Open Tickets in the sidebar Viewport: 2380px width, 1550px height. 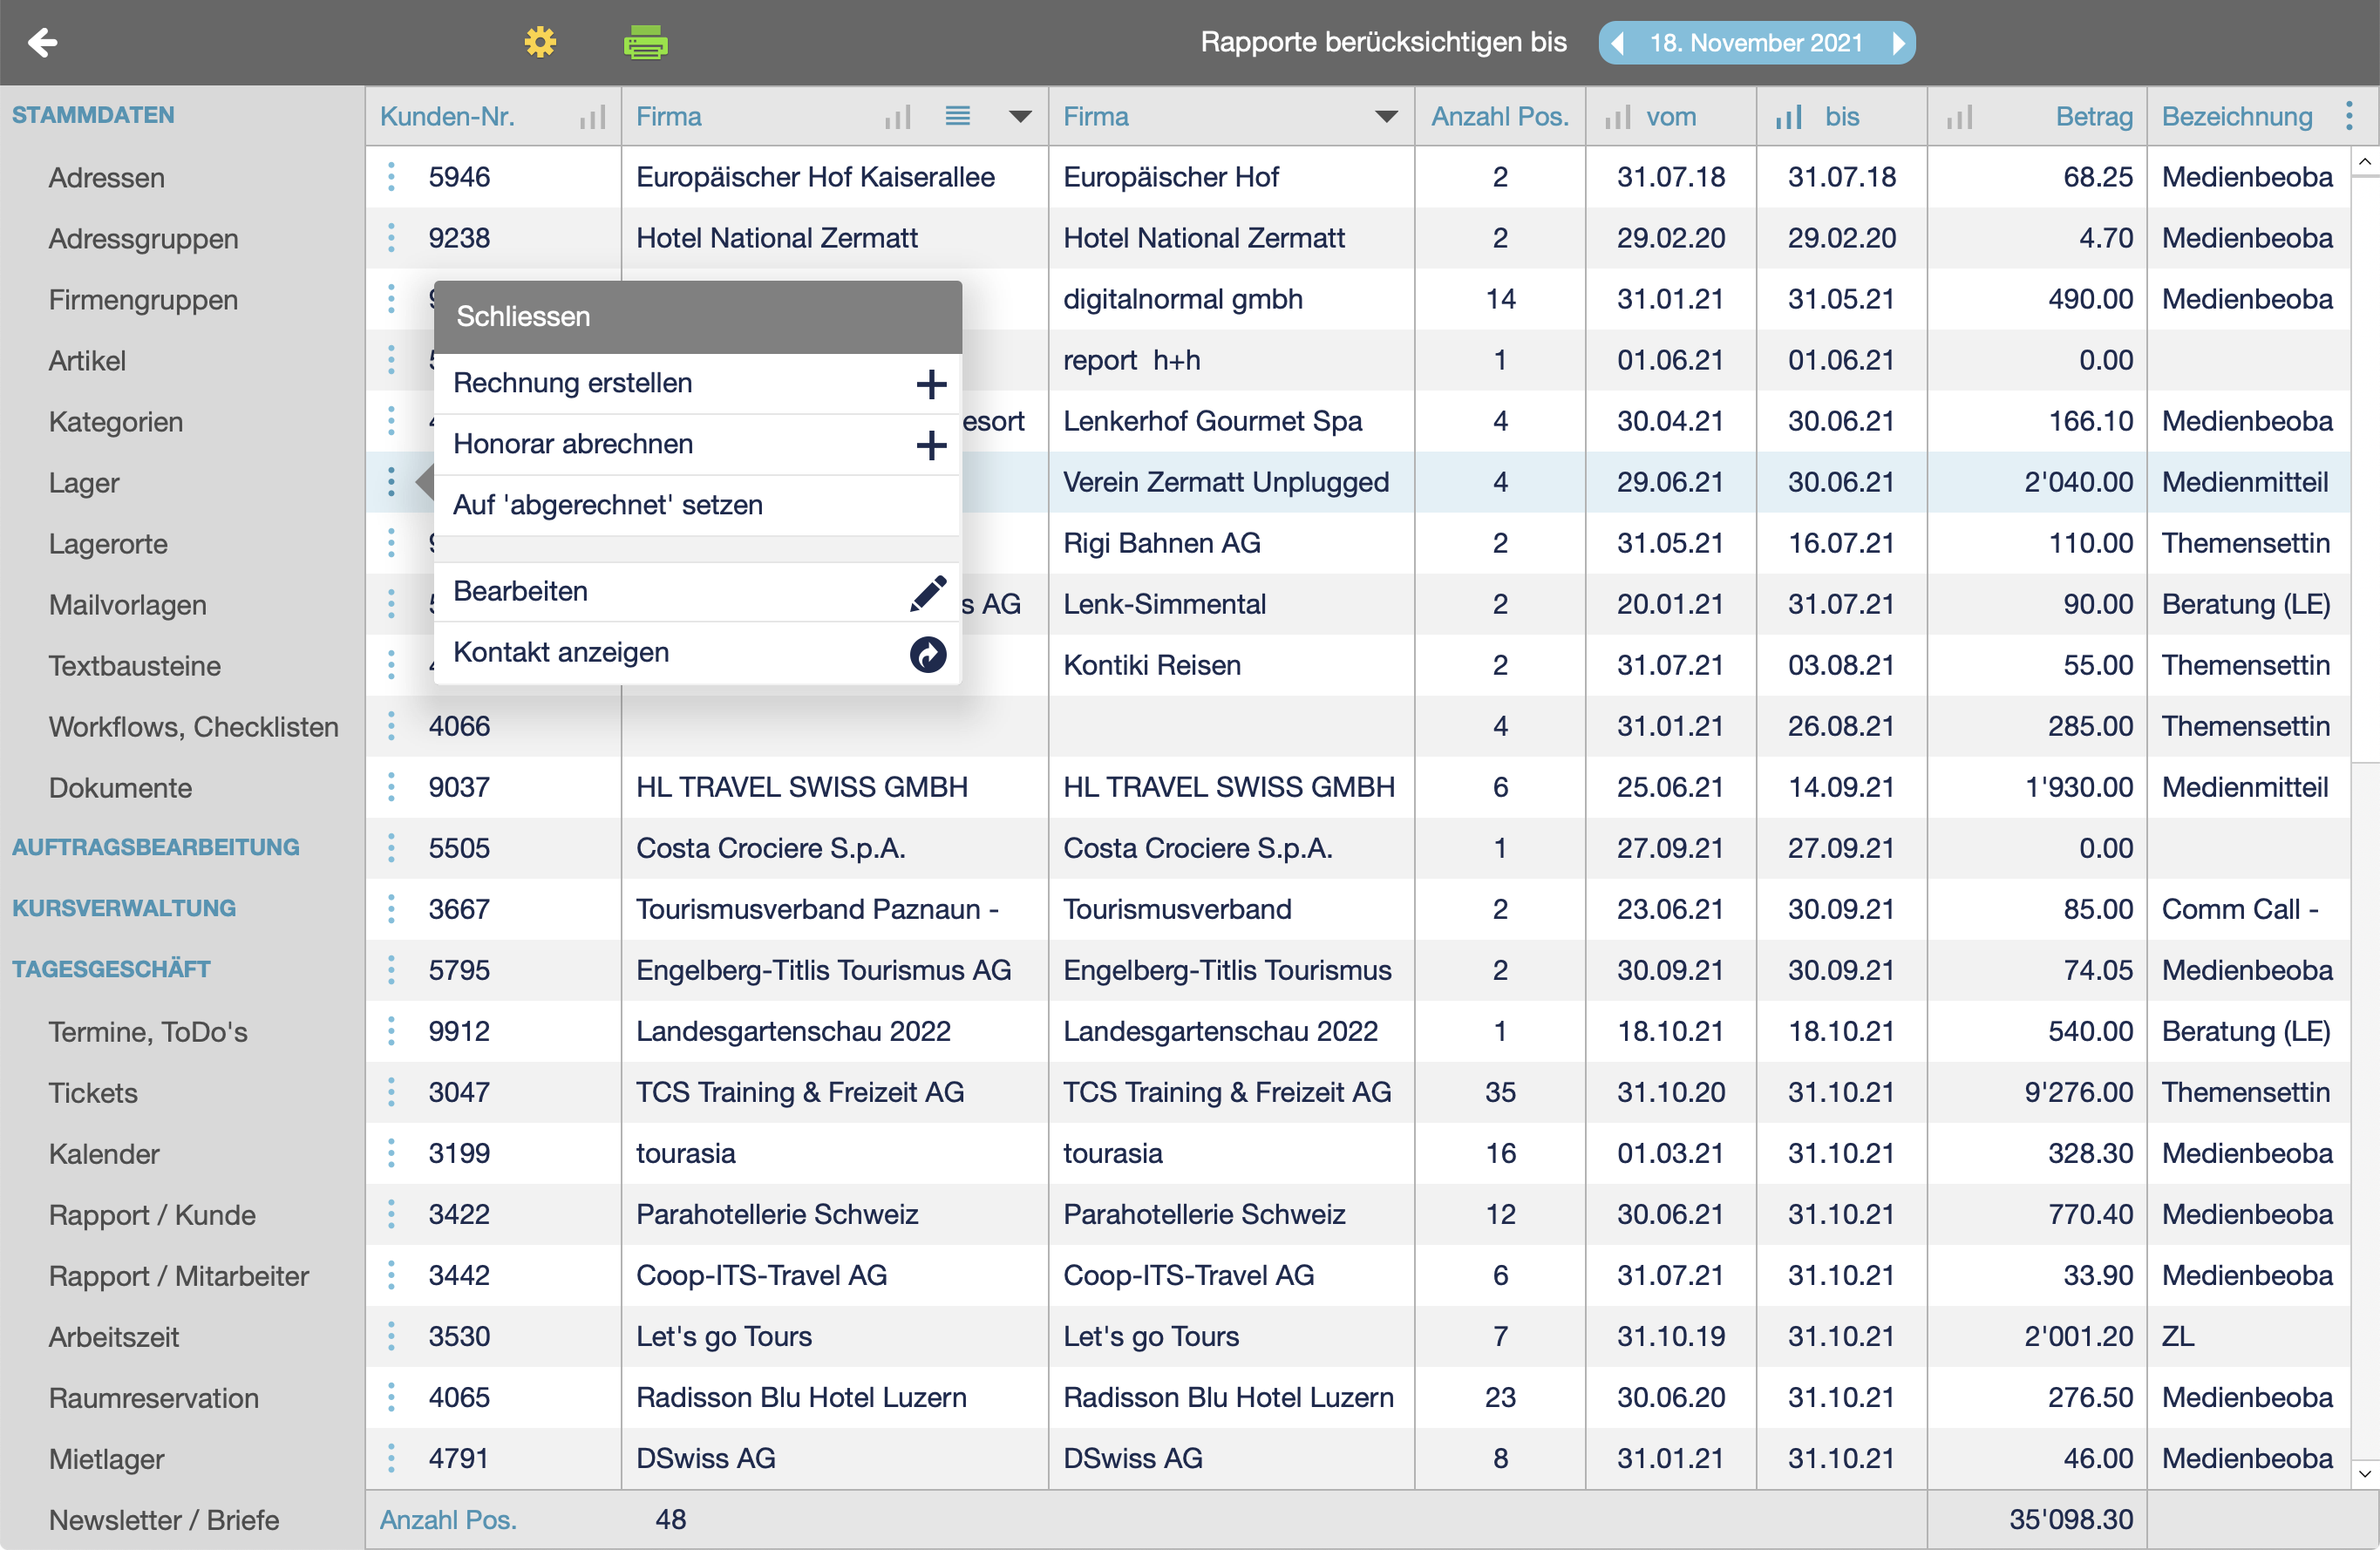[93, 1093]
